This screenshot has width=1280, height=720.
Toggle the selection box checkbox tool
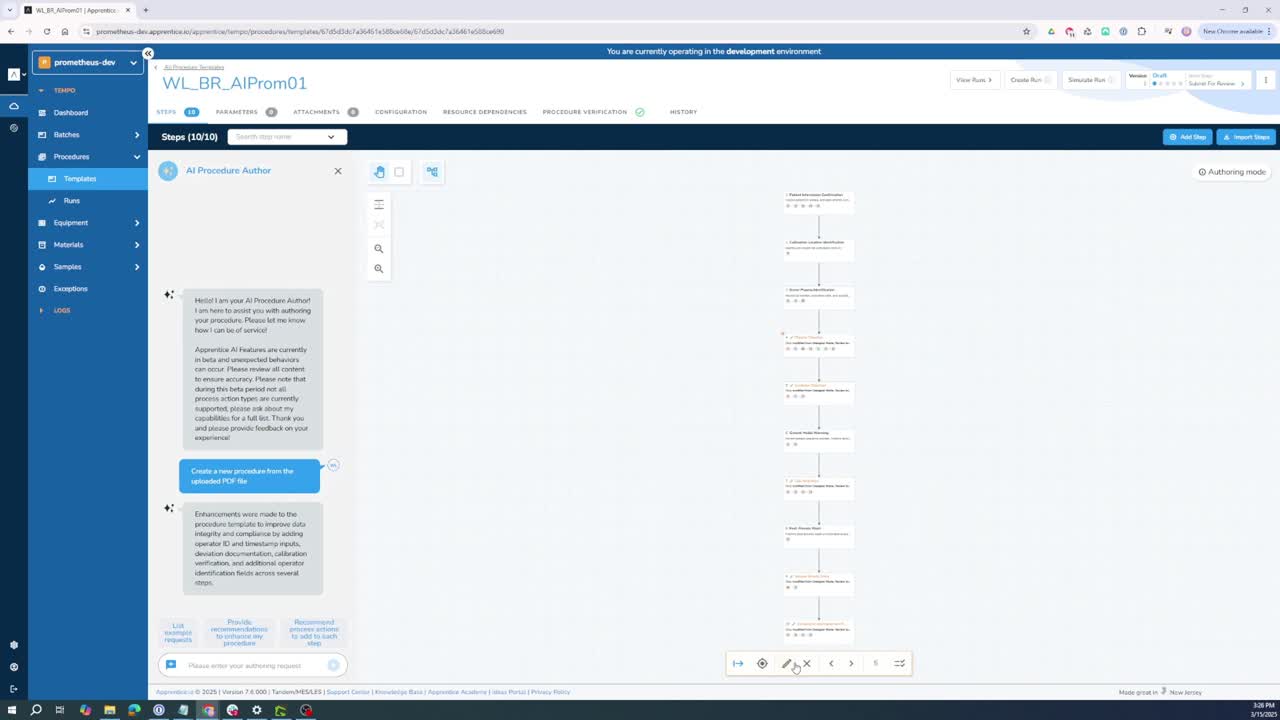tap(399, 172)
